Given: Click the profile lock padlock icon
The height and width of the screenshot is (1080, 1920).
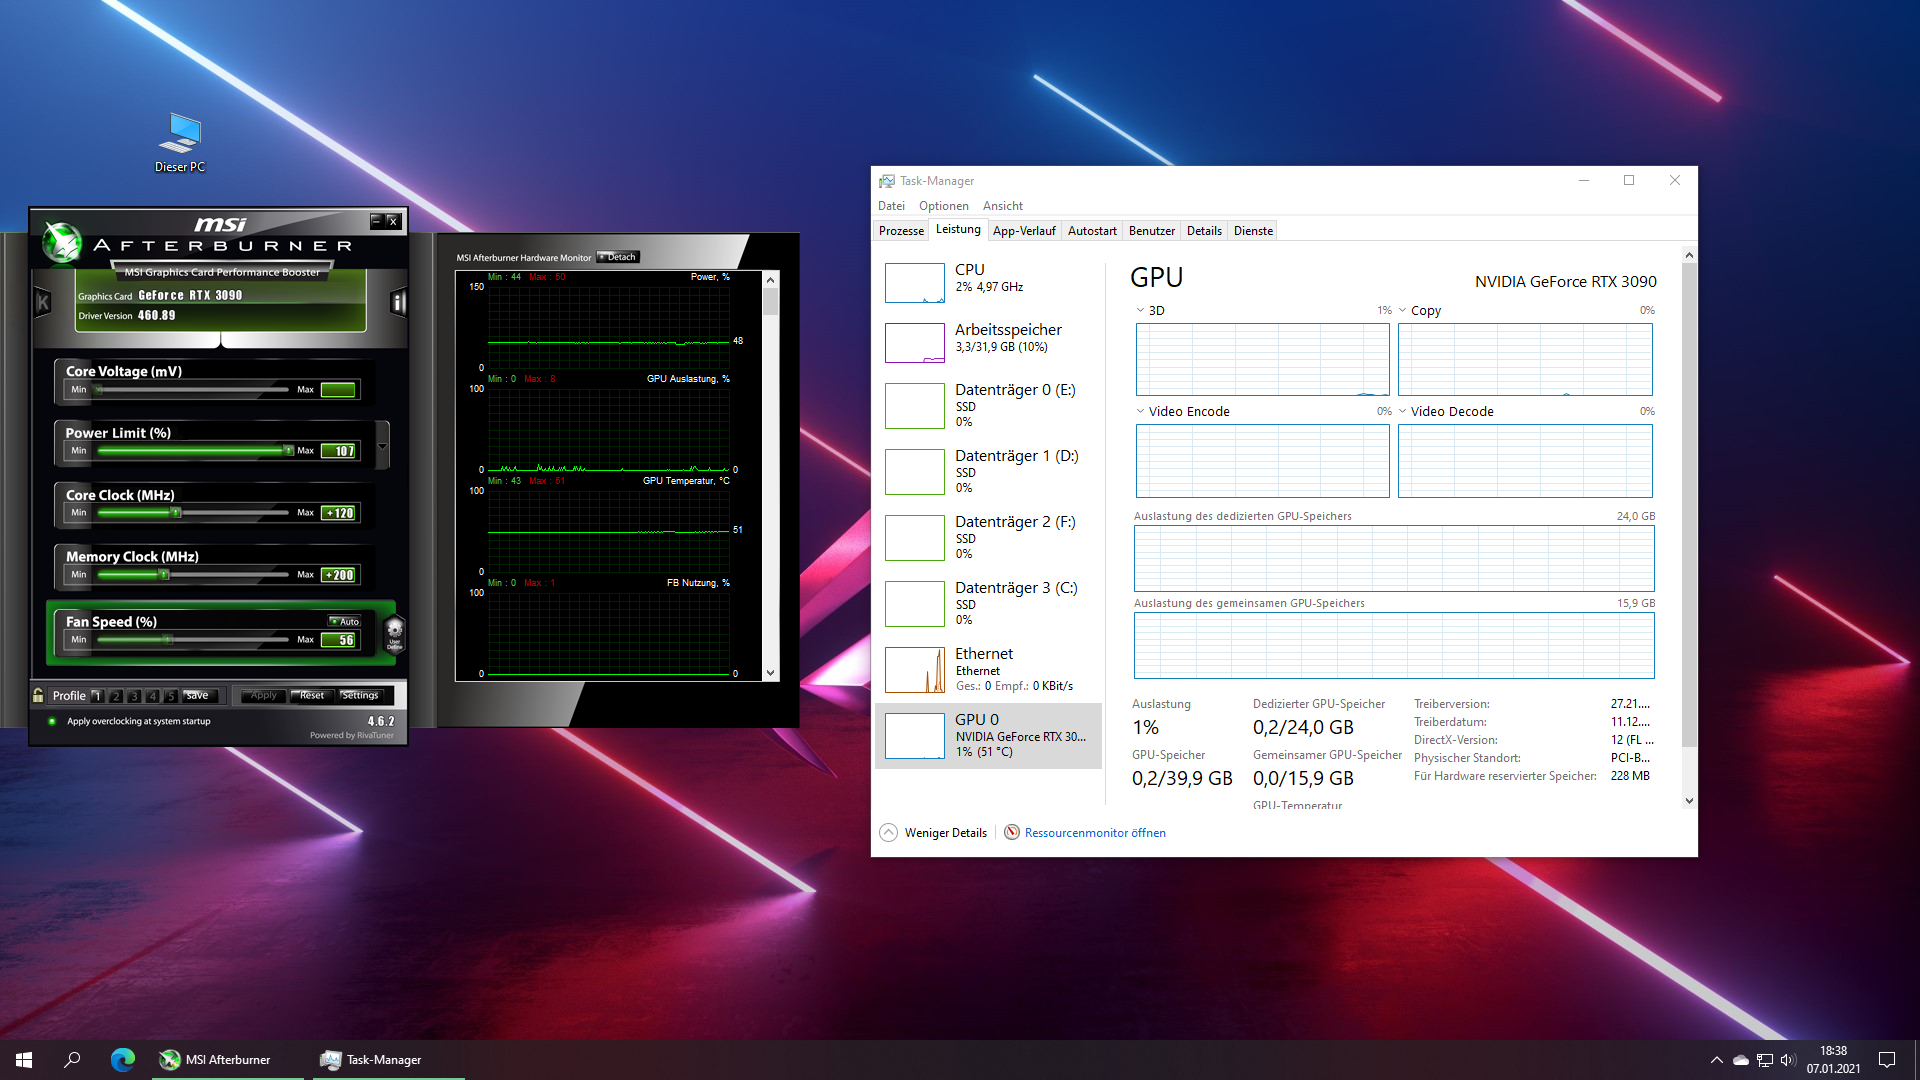Looking at the screenshot, I should pyautogui.click(x=38, y=695).
